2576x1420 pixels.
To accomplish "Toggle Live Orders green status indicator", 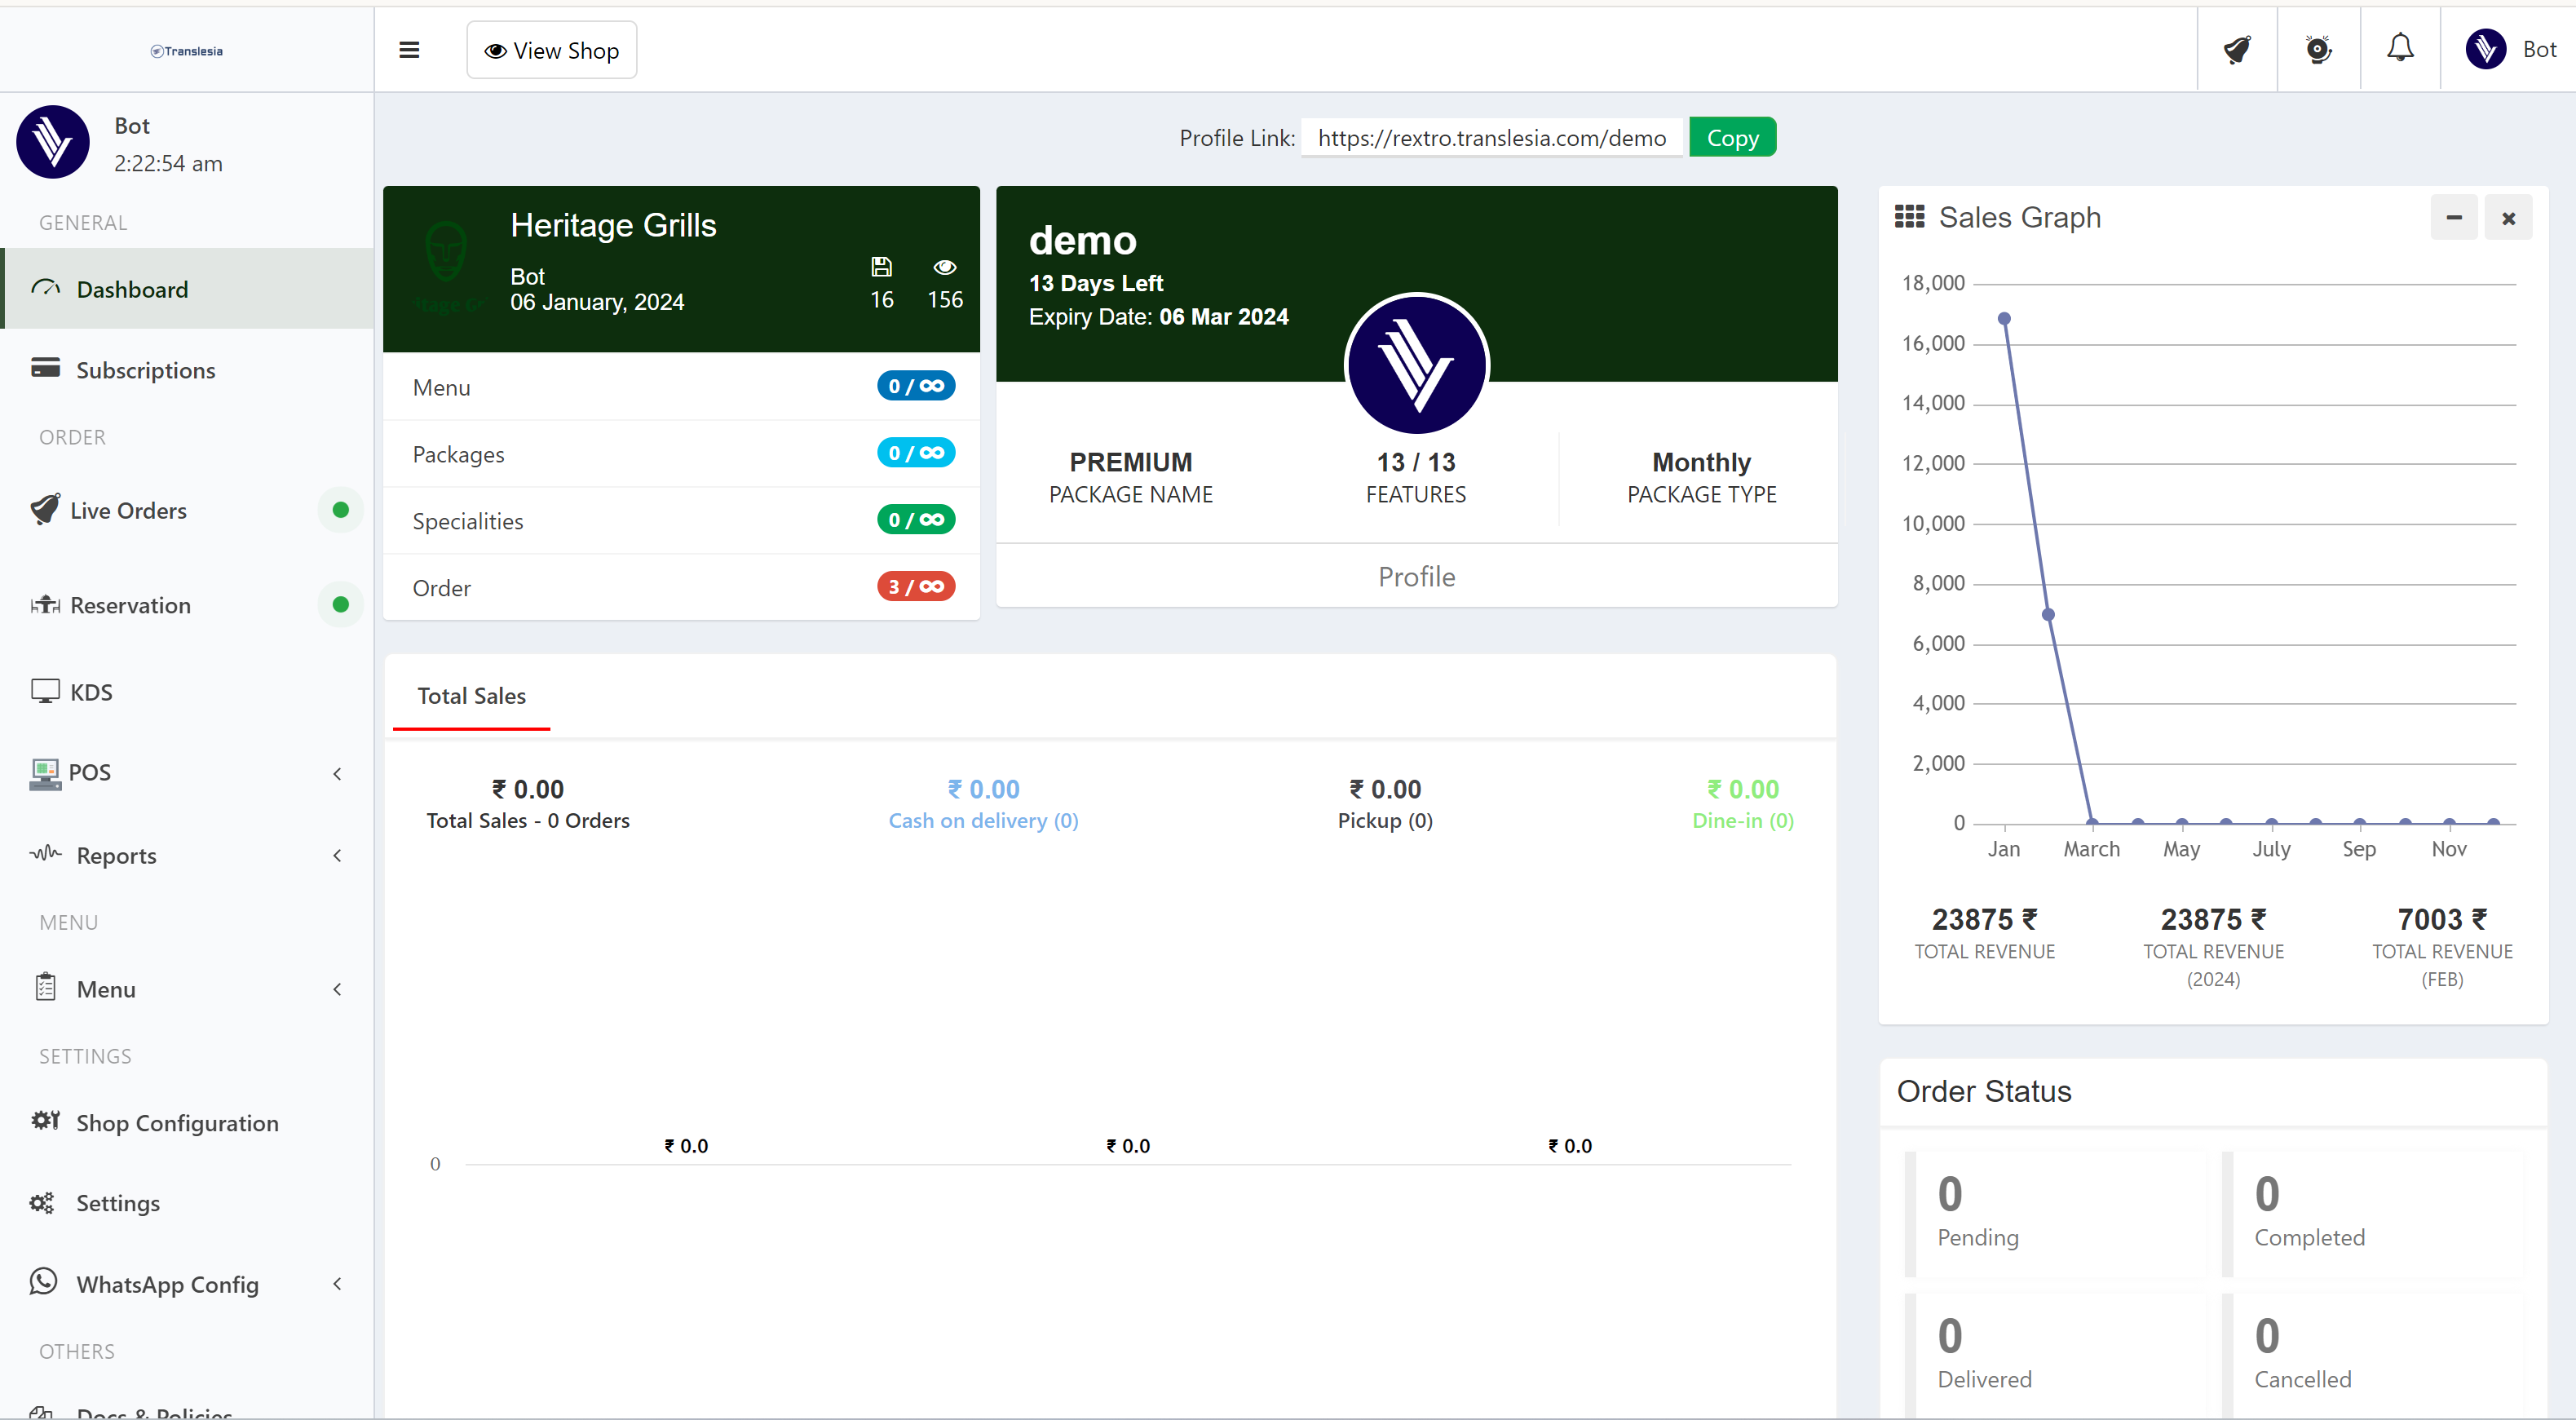I will pyautogui.click(x=340, y=510).
